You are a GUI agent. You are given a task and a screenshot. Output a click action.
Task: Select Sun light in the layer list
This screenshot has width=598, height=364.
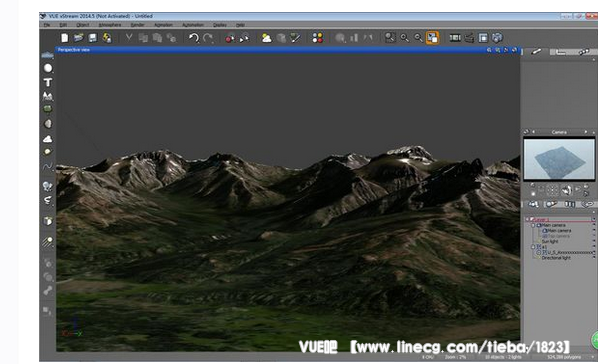[x=550, y=242]
